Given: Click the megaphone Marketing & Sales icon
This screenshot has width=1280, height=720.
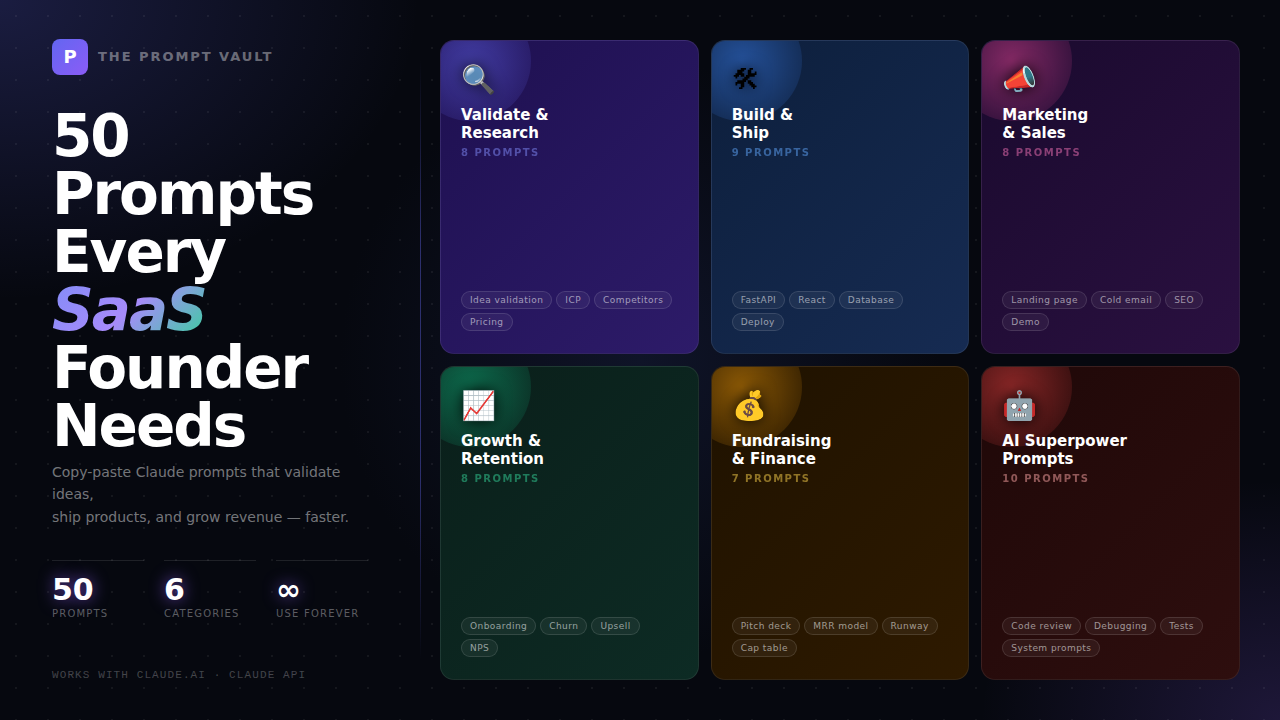Looking at the screenshot, I should click(1018, 78).
